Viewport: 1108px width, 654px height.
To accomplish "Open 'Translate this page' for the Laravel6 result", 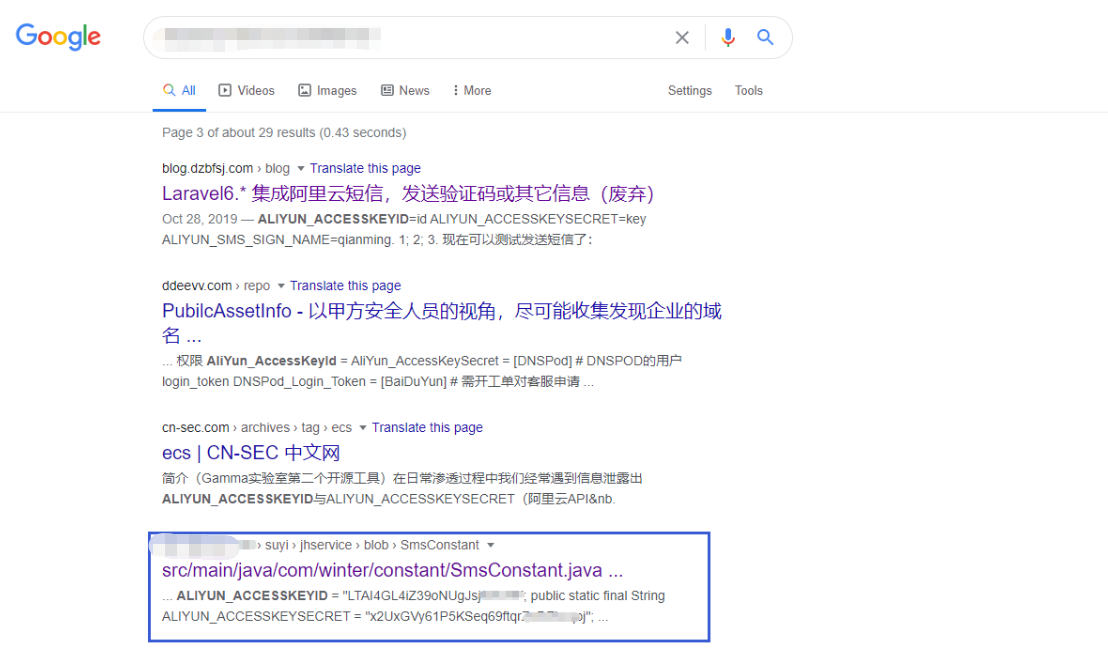I will click(365, 167).
